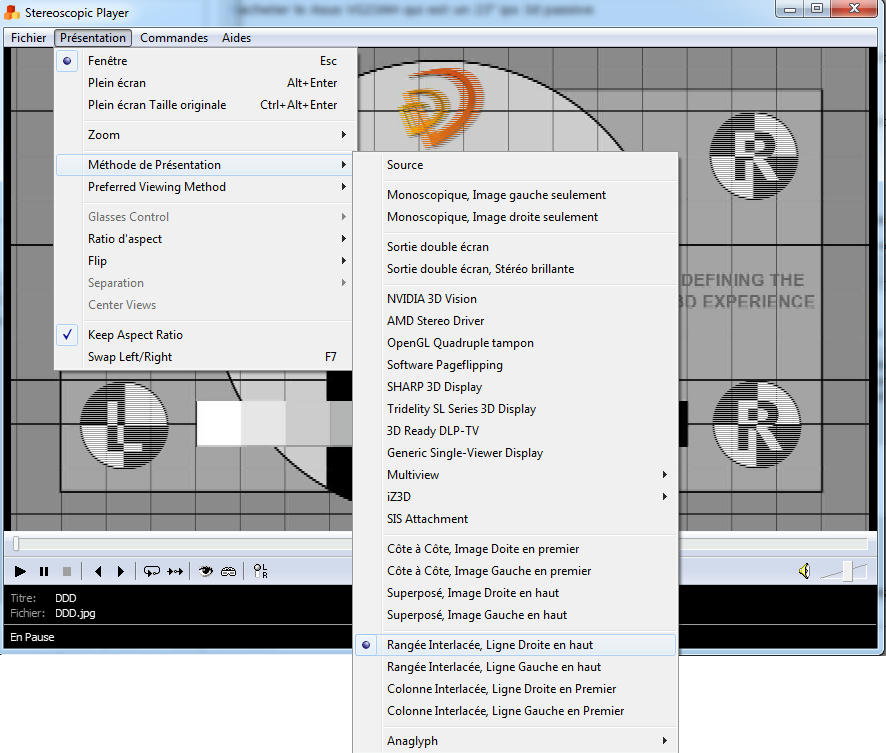Open the Fichier menu

28,38
